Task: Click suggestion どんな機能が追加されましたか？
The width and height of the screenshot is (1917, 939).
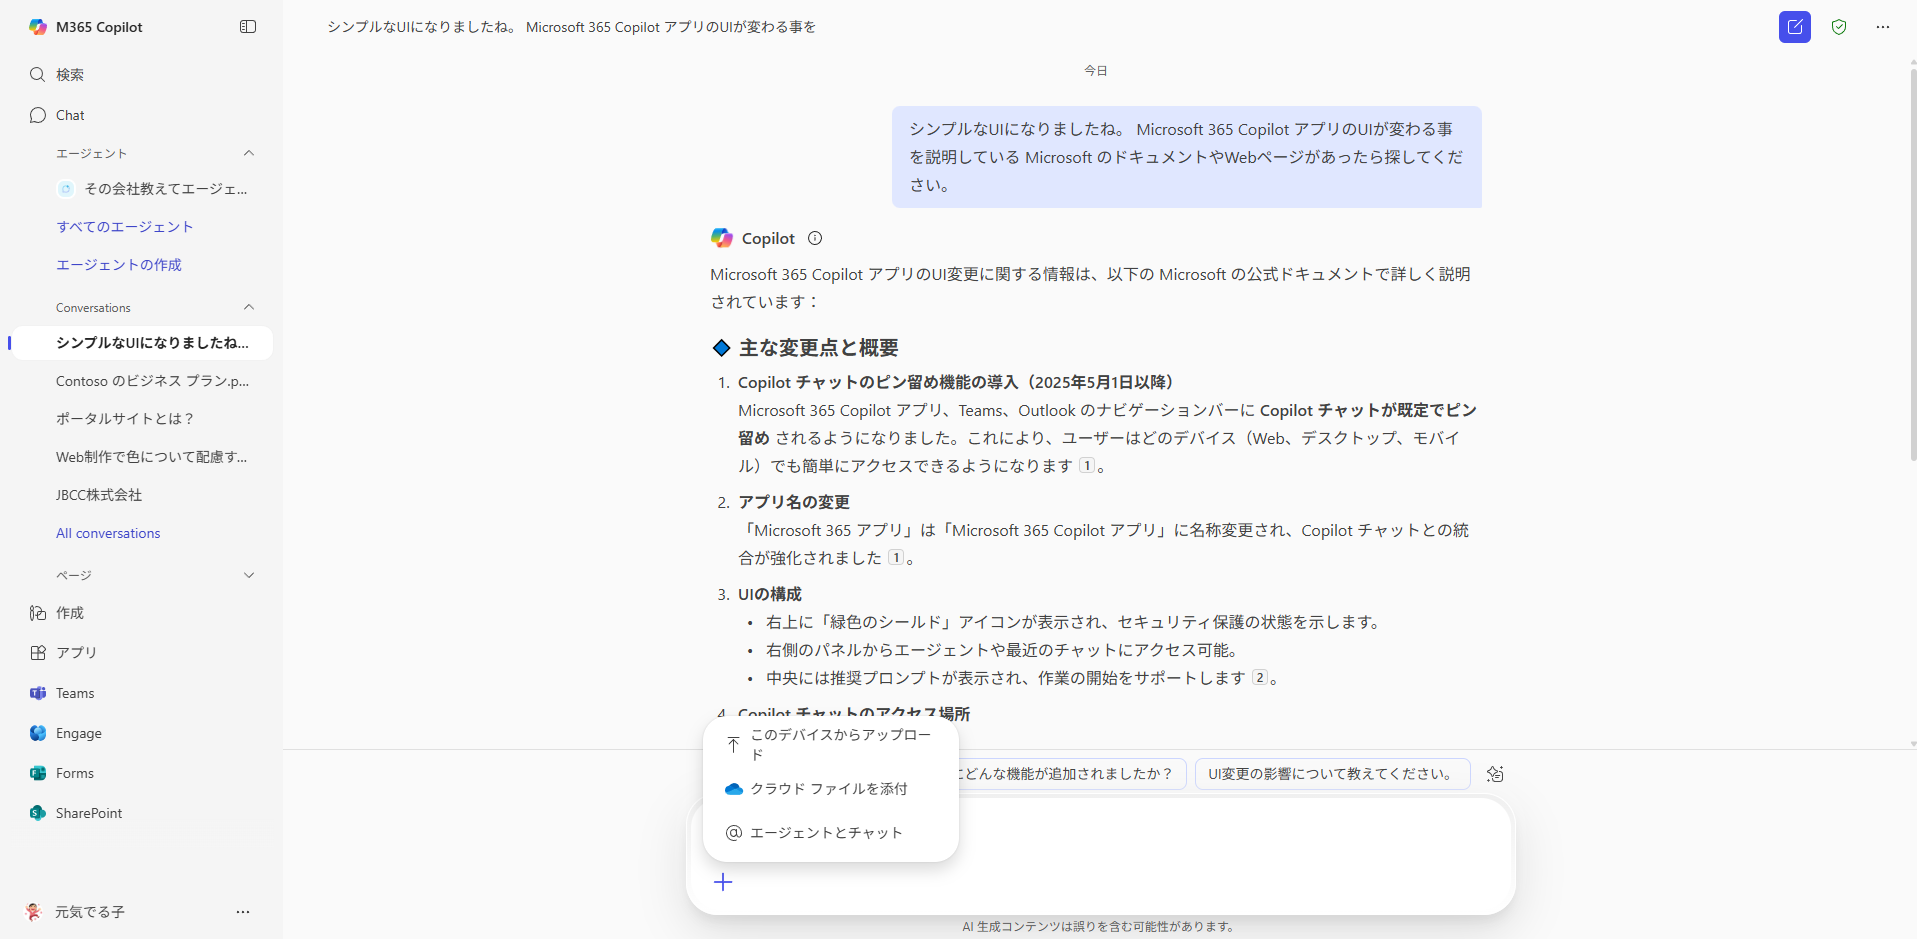Action: point(1070,774)
